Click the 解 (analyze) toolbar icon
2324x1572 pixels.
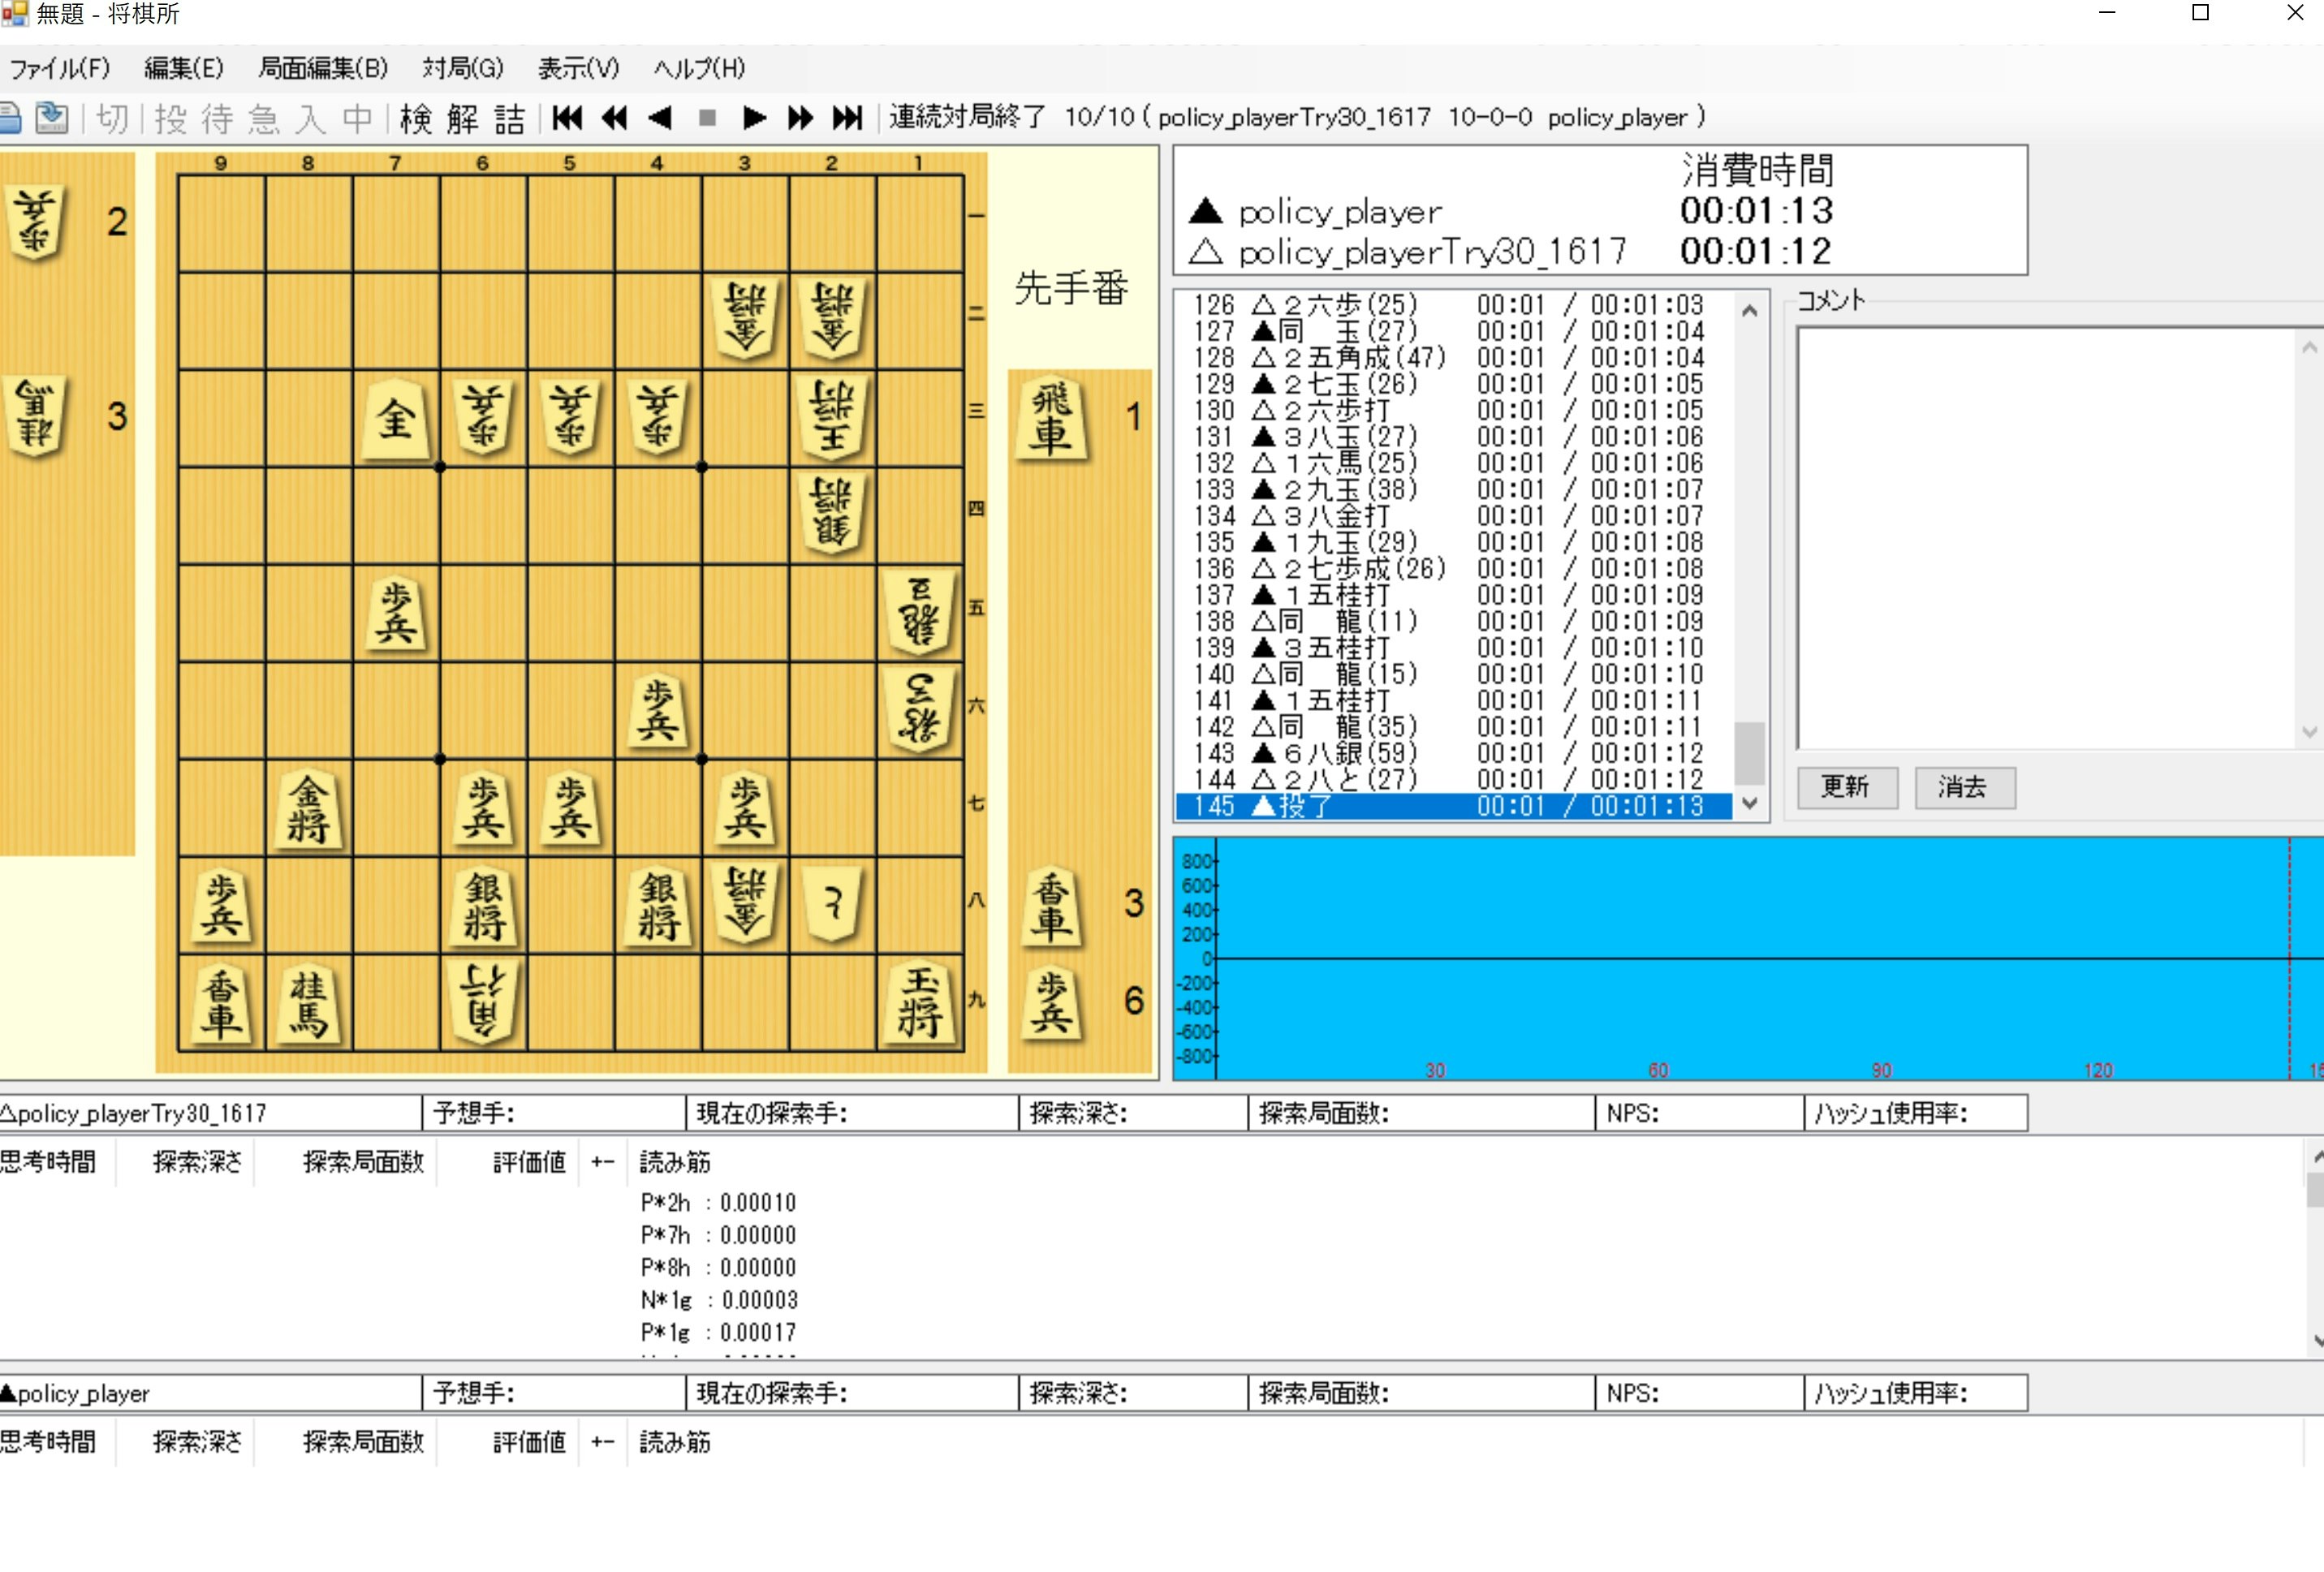(463, 119)
